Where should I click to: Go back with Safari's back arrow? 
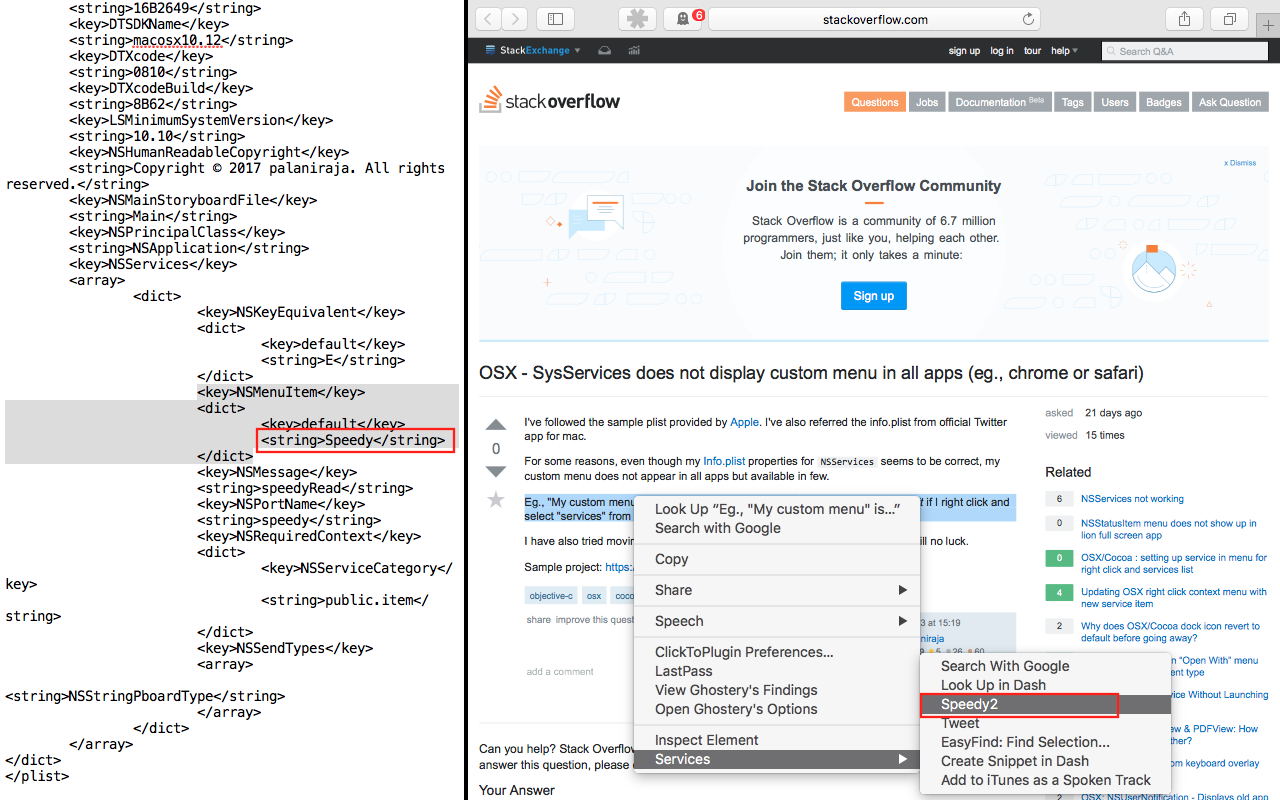tap(489, 19)
